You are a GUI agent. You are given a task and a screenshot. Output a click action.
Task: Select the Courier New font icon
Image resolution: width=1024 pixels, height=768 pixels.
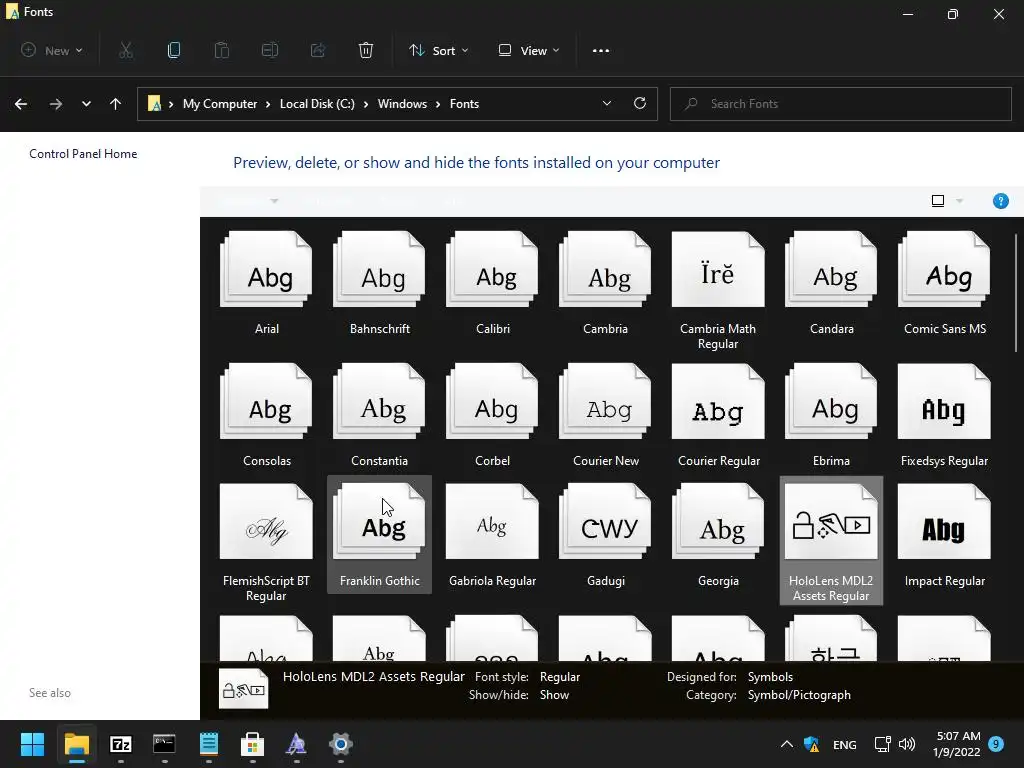pos(605,402)
